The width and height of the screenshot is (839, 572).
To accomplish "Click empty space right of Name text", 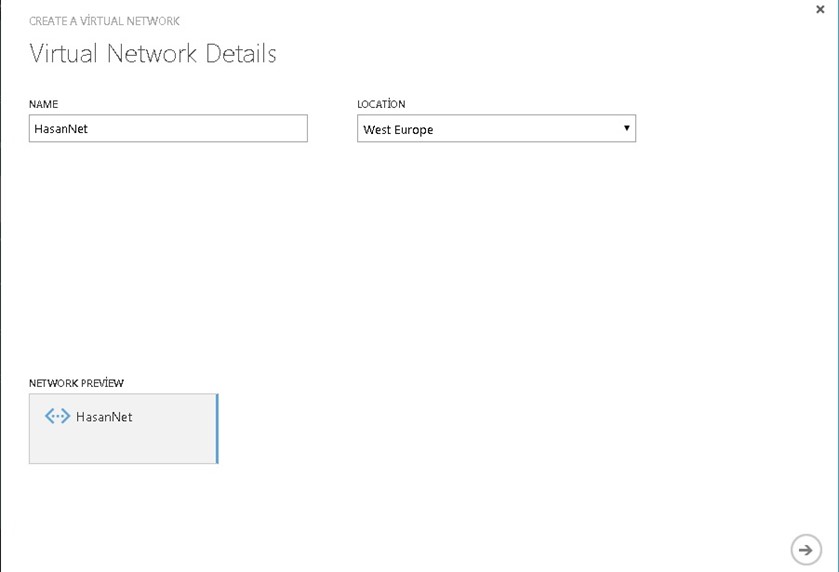I will [220, 129].
